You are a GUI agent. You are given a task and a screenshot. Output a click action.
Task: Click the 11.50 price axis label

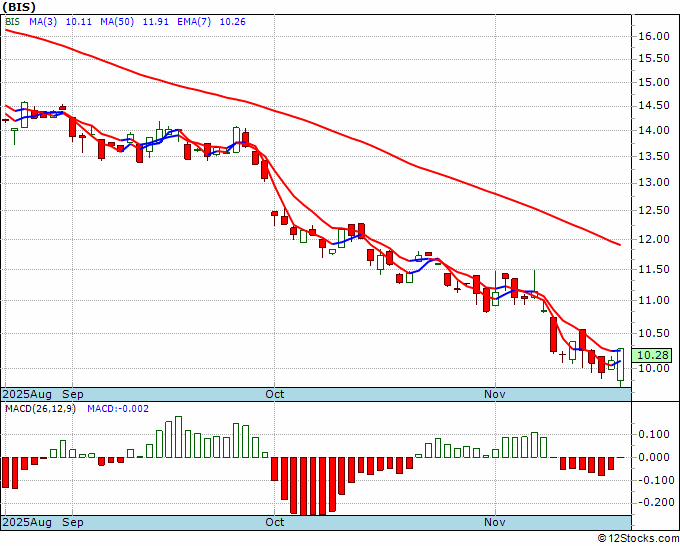(x=654, y=269)
